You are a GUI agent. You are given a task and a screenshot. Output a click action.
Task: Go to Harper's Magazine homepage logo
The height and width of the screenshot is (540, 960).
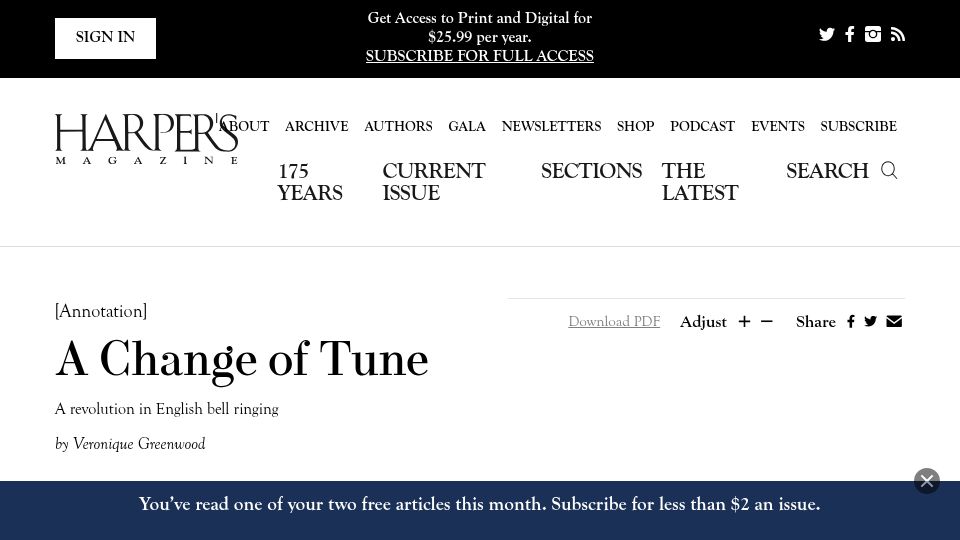click(146, 139)
